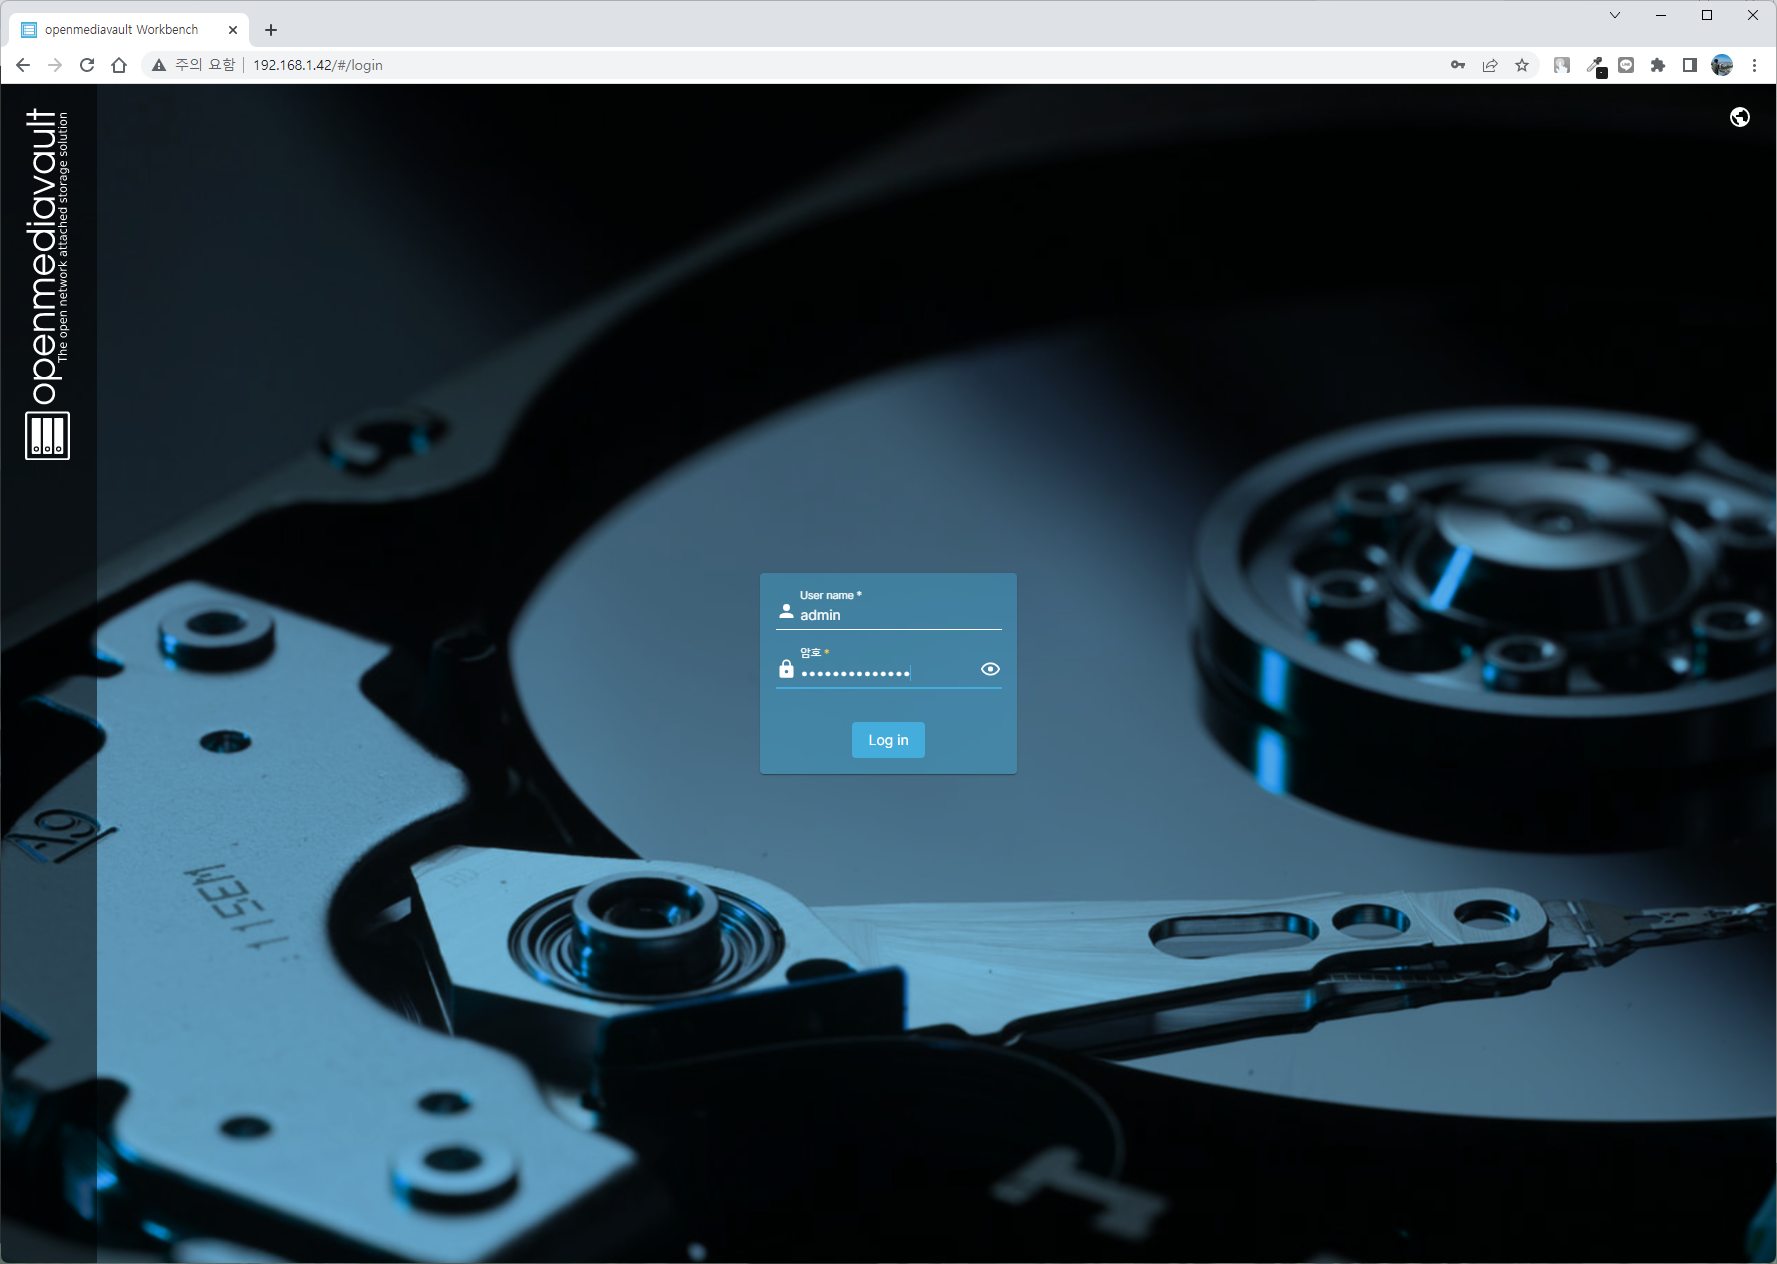
Task: Bookmark this page with the star icon
Action: [x=1522, y=65]
